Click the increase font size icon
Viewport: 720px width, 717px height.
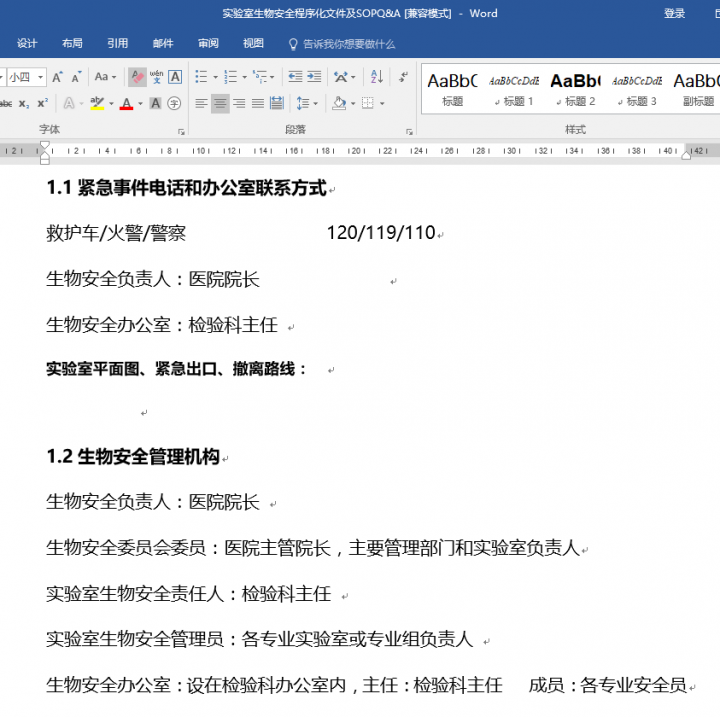click(x=56, y=77)
